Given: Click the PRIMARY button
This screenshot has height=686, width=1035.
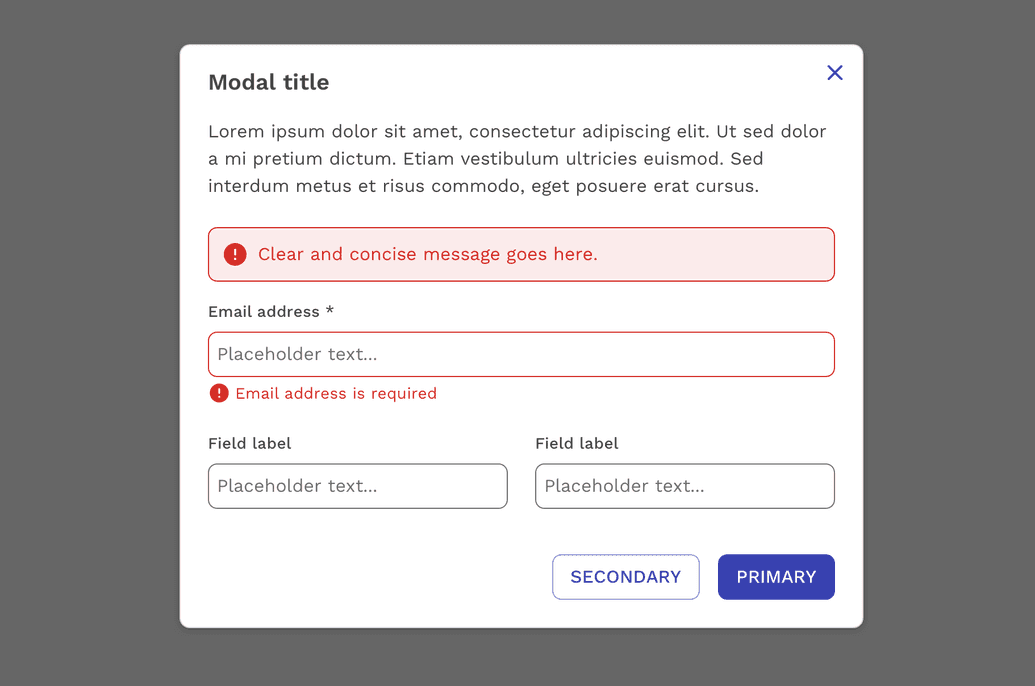Looking at the screenshot, I should (x=776, y=577).
